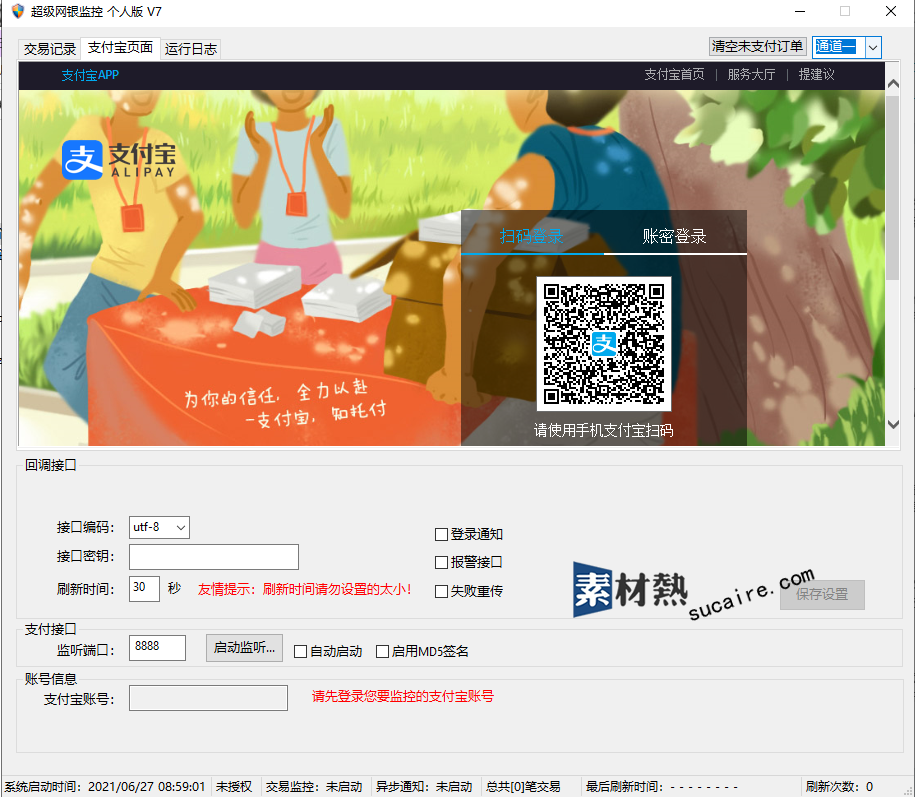Click the 刷新时间 seconds field
The width and height of the screenshot is (915, 797).
pos(144,588)
